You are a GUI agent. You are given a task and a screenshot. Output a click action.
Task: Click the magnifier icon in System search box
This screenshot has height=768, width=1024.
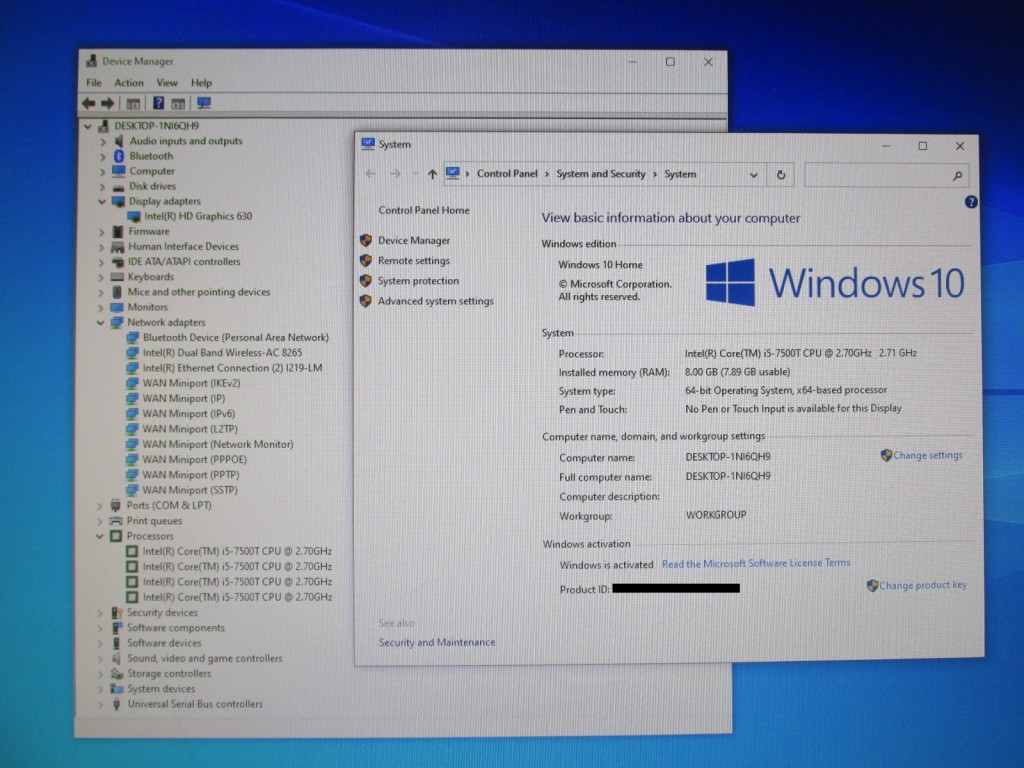[957, 175]
